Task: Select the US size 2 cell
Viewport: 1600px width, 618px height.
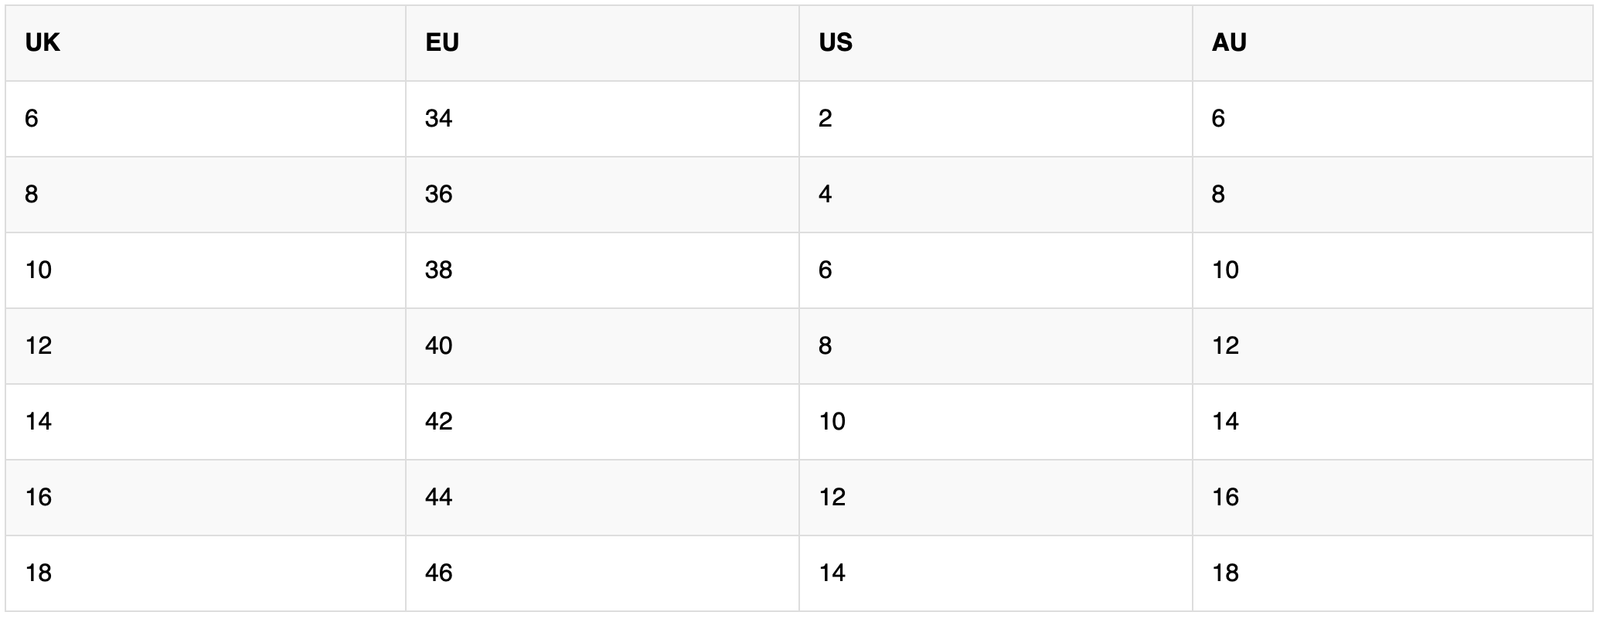Action: click(825, 119)
